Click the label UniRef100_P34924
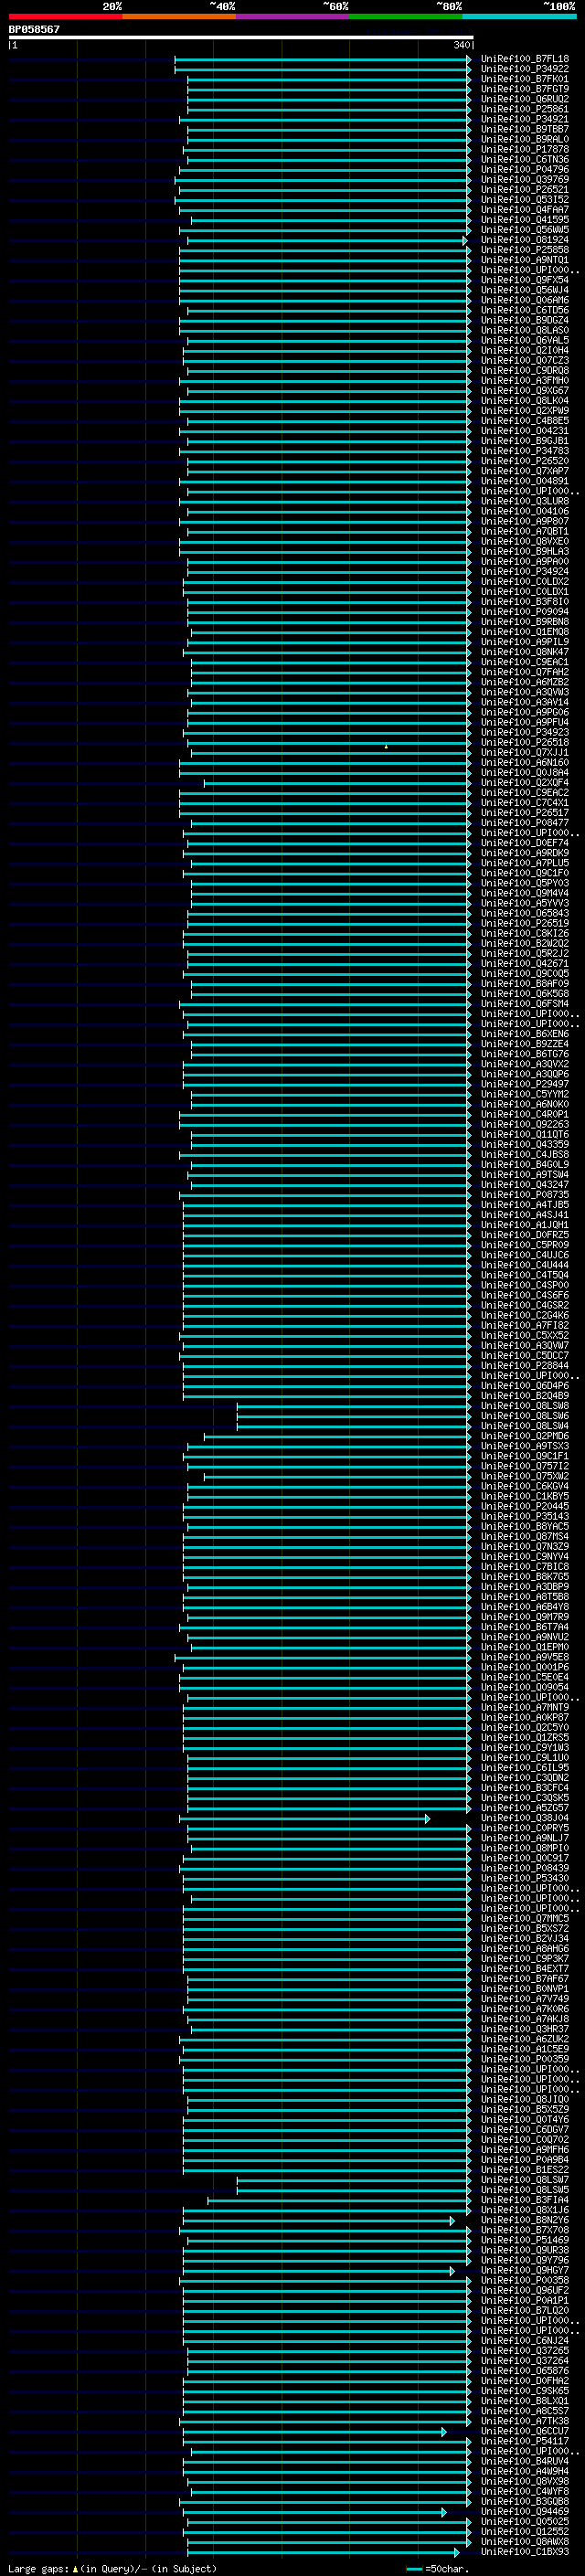This screenshot has height=2576, width=585. (x=524, y=571)
